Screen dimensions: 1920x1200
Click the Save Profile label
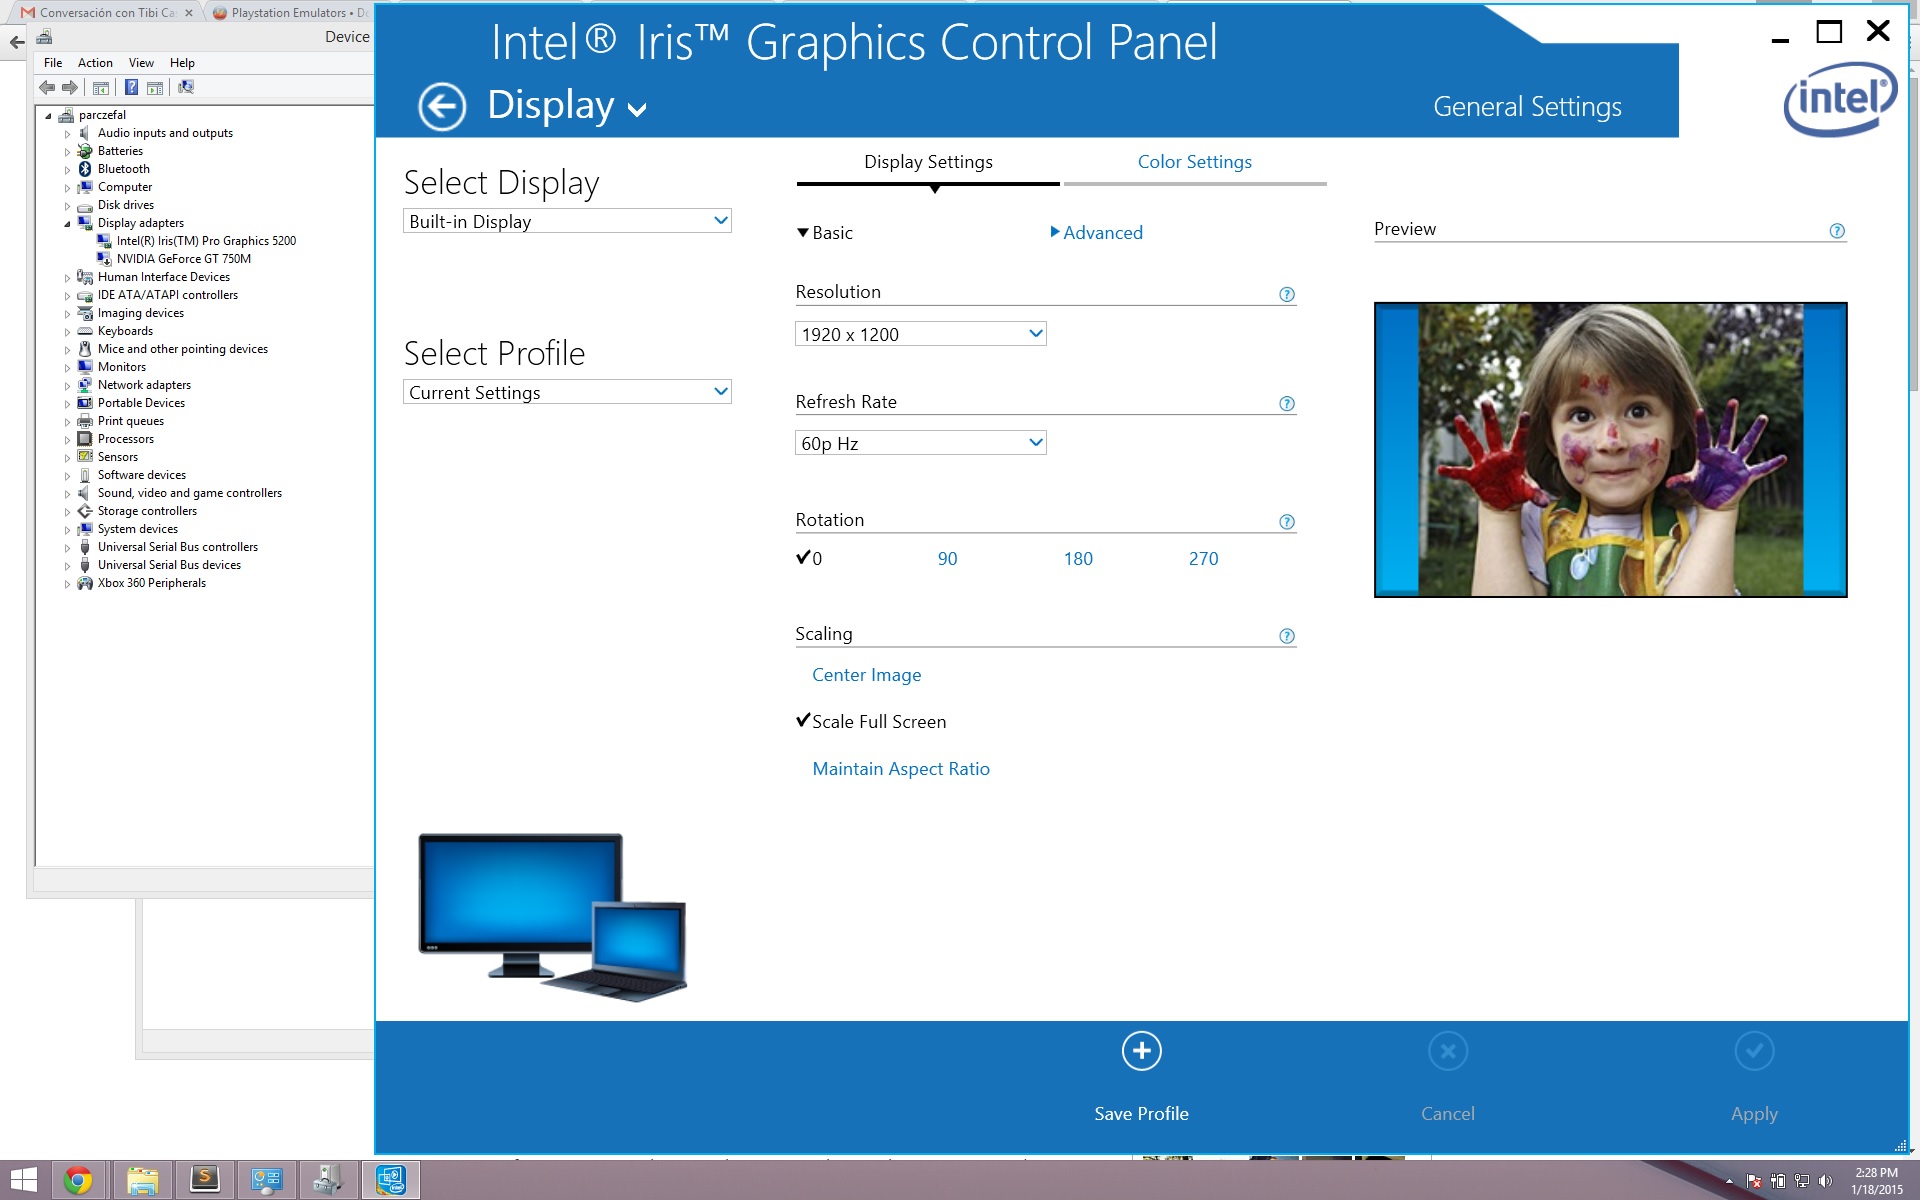pyautogui.click(x=1141, y=1114)
